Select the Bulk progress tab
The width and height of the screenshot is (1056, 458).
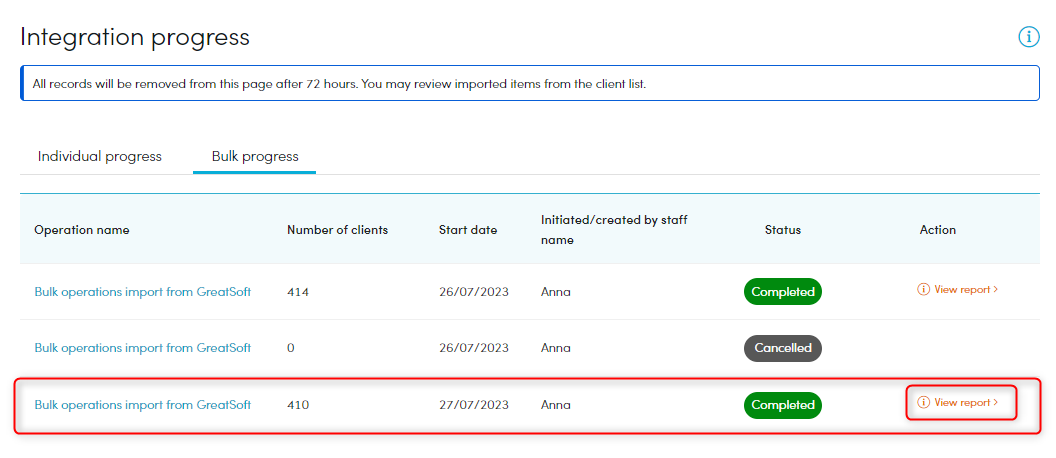(255, 156)
